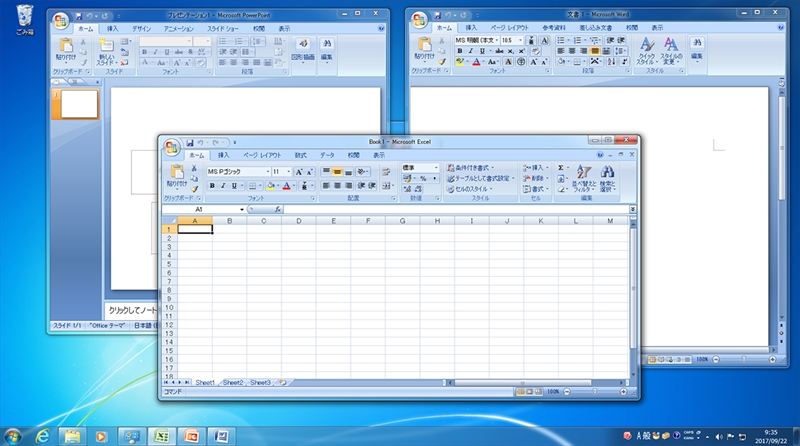
Task: Click Format as Table button in Excel
Action: [x=479, y=179]
